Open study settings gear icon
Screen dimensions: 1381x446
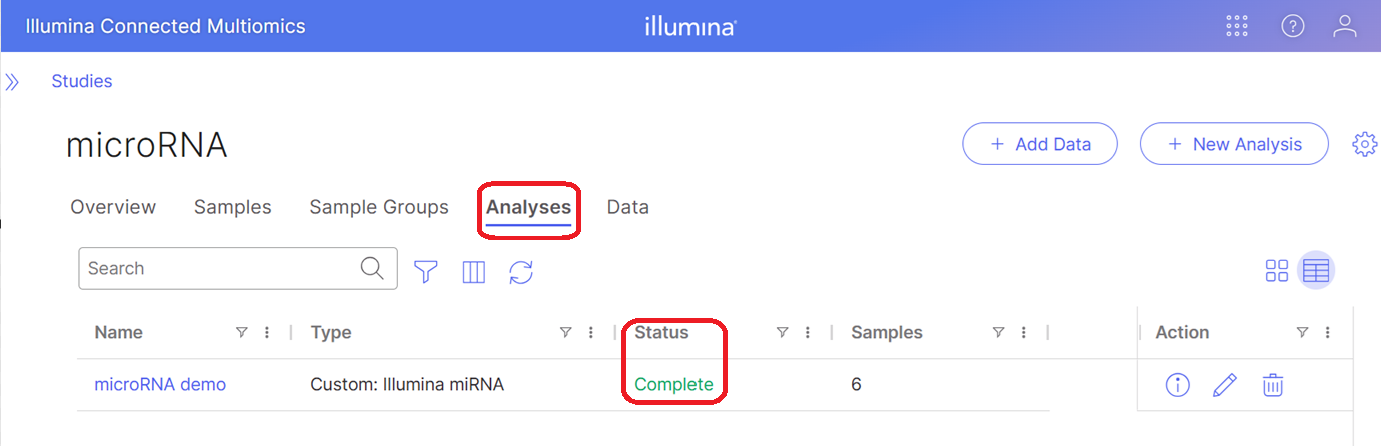(1364, 144)
